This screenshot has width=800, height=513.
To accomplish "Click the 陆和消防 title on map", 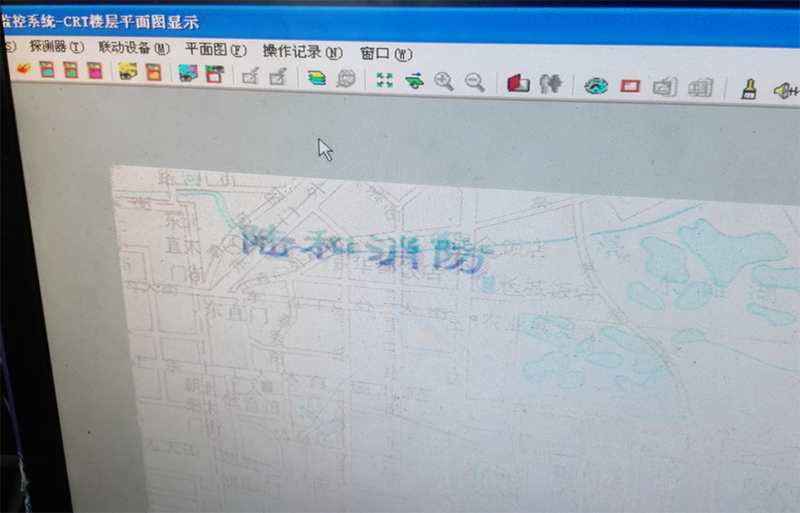I will [365, 250].
